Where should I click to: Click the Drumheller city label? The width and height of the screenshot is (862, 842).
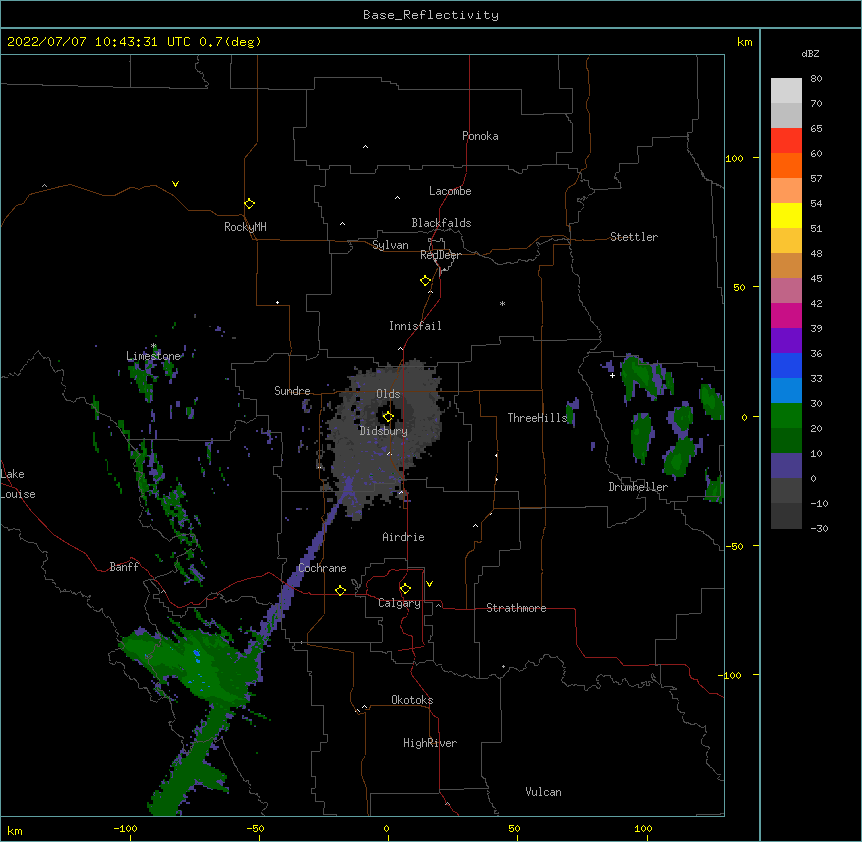pos(638,487)
